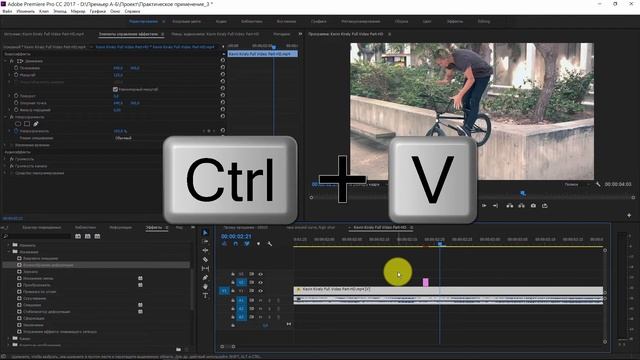
Task: Select the Type tool
Action: (205, 296)
